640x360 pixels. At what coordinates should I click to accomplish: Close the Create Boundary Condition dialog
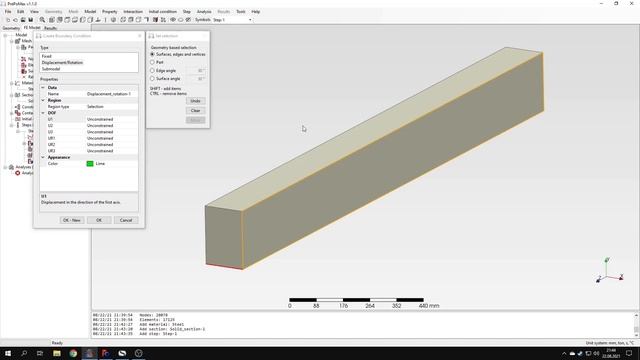coord(140,36)
